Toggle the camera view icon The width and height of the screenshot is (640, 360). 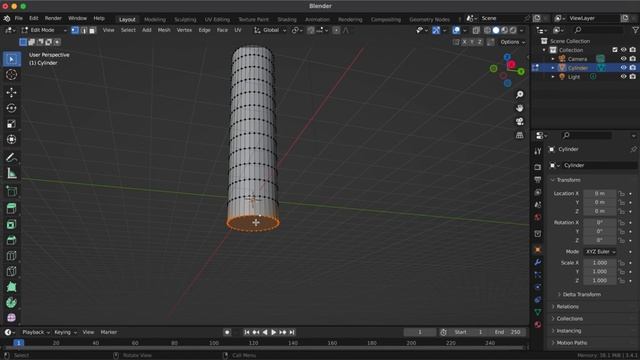520,122
